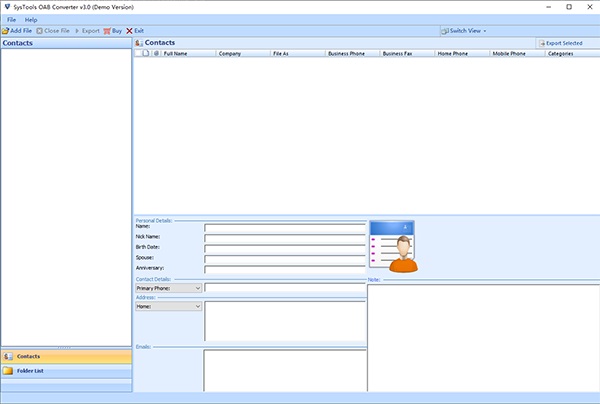The height and width of the screenshot is (404, 600).
Task: Sort by the Categories column
Action: (x=572, y=54)
